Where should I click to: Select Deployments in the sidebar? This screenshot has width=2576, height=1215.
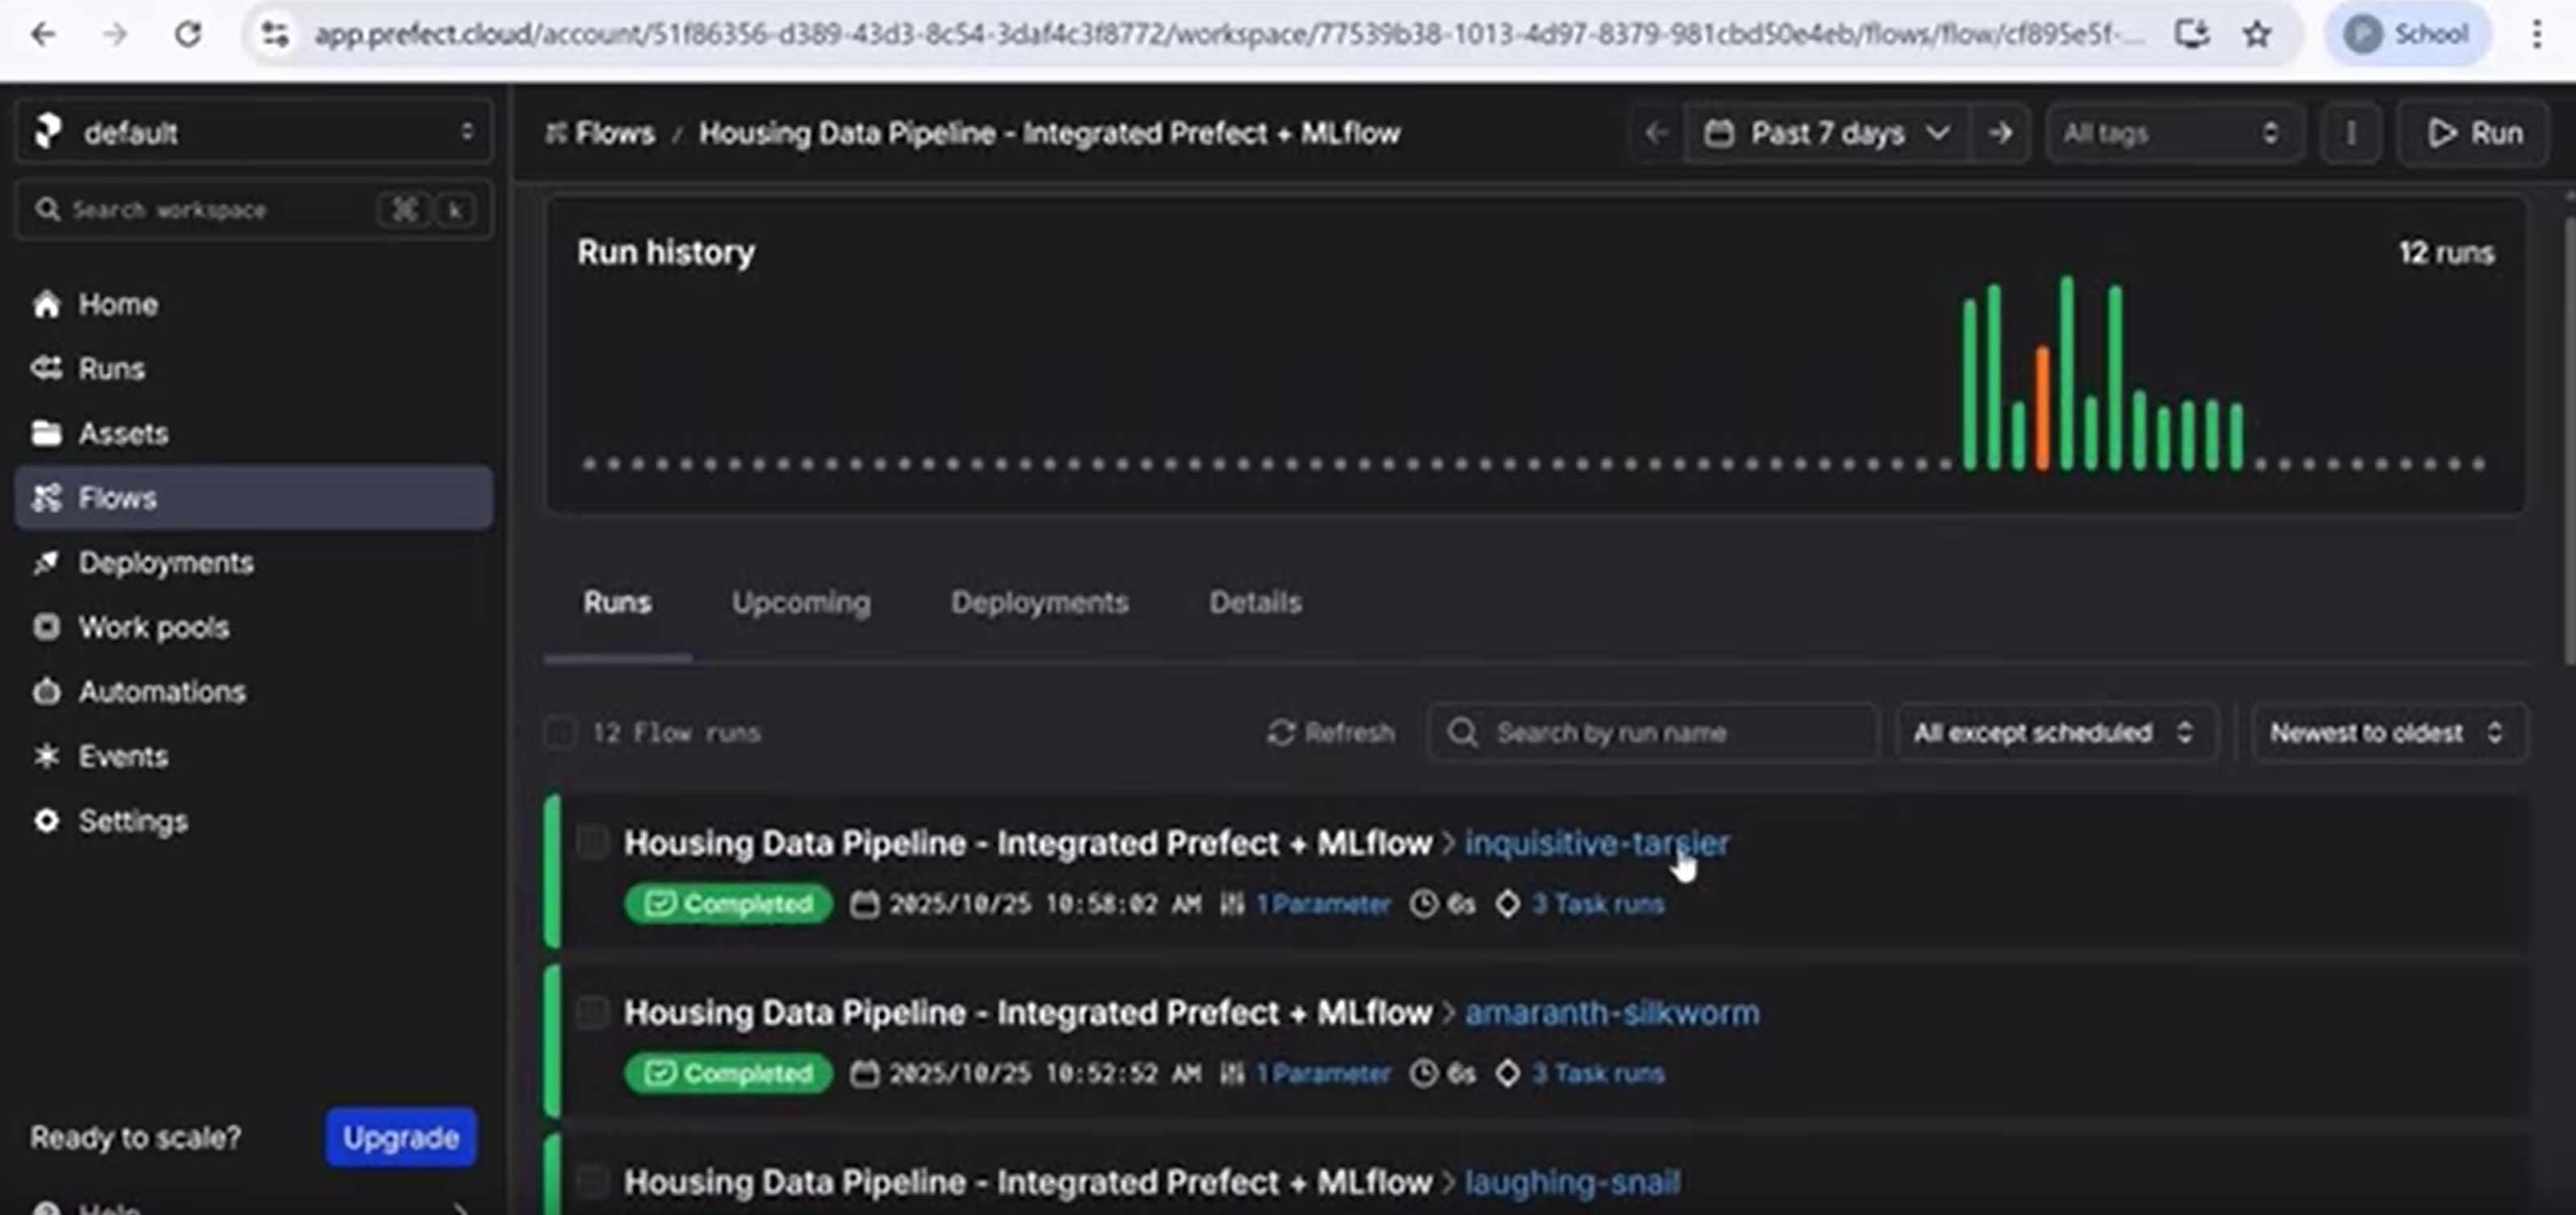click(166, 563)
